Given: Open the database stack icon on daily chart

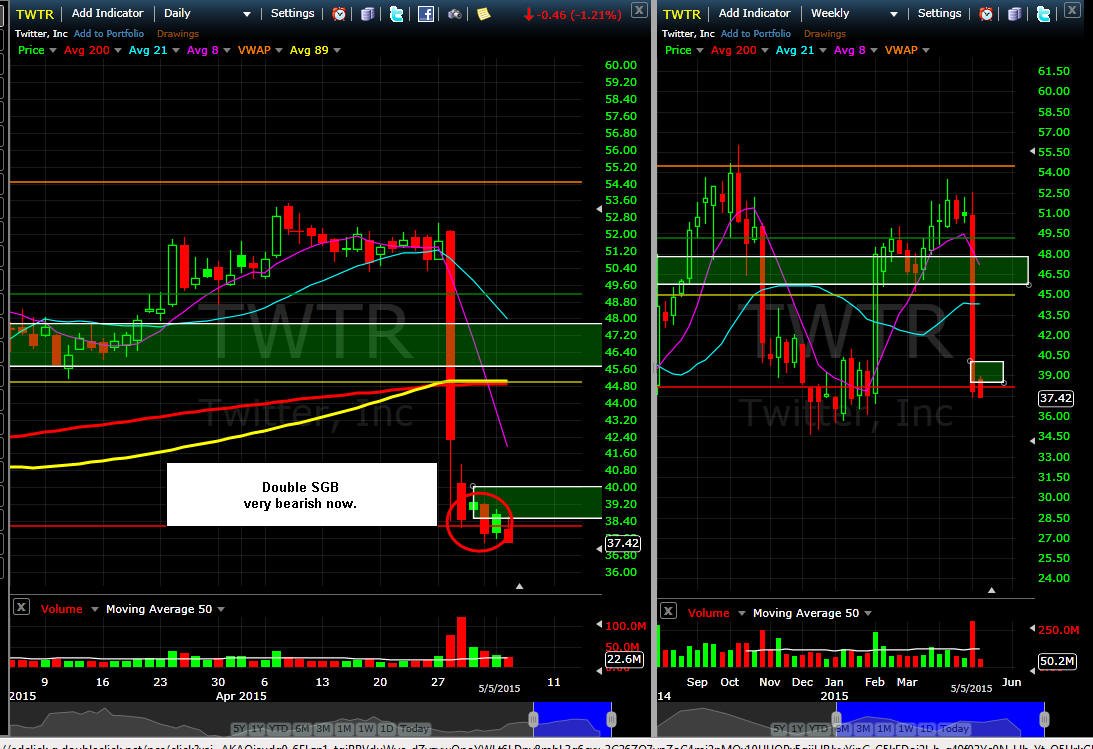Looking at the screenshot, I should coord(368,13).
